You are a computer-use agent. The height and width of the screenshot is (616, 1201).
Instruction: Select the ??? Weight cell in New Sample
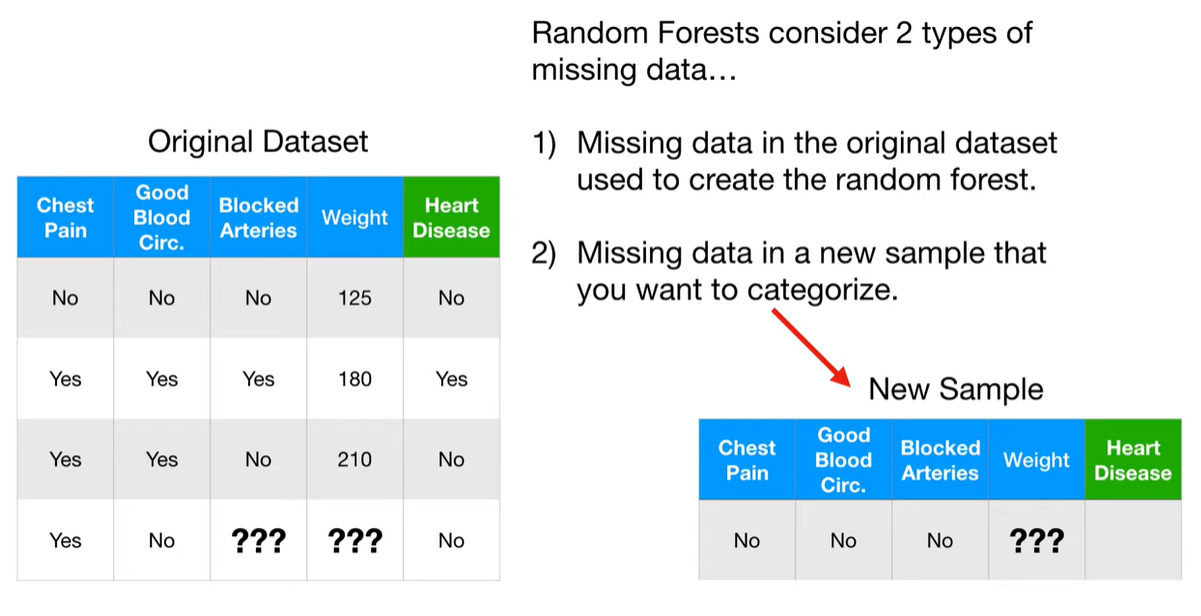(1037, 541)
